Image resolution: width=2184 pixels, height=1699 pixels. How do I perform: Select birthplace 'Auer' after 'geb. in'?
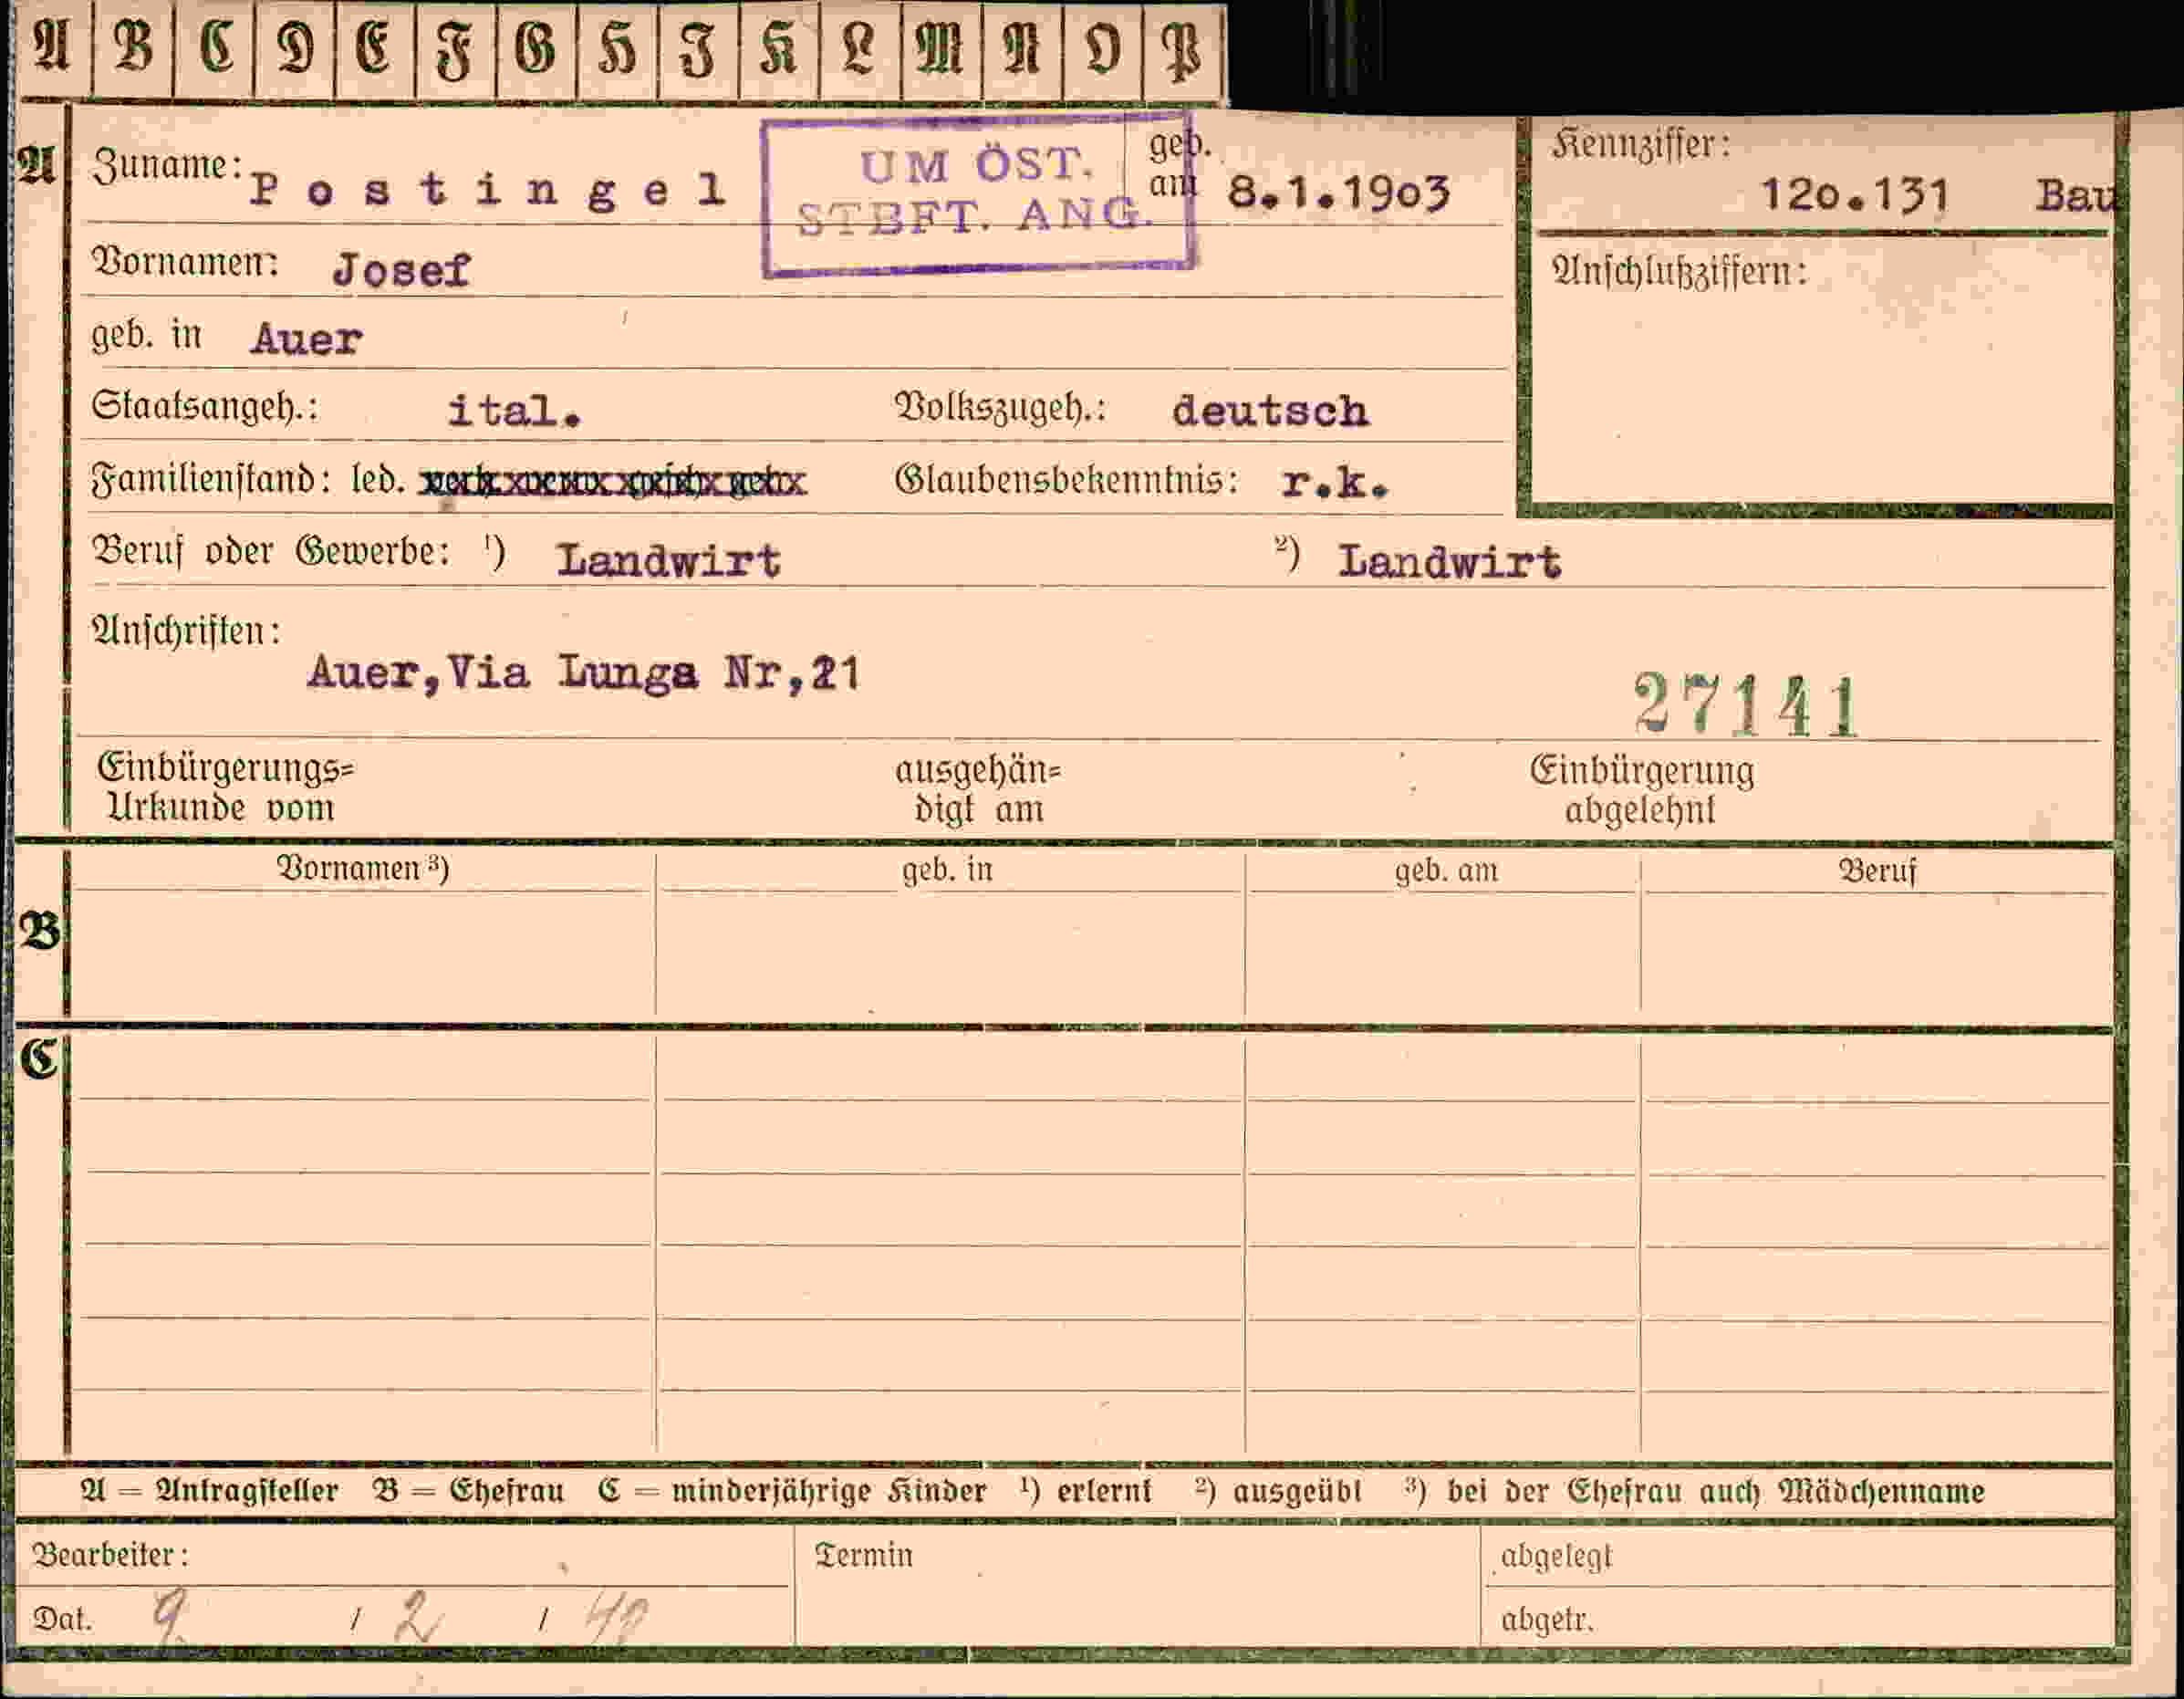tap(306, 339)
